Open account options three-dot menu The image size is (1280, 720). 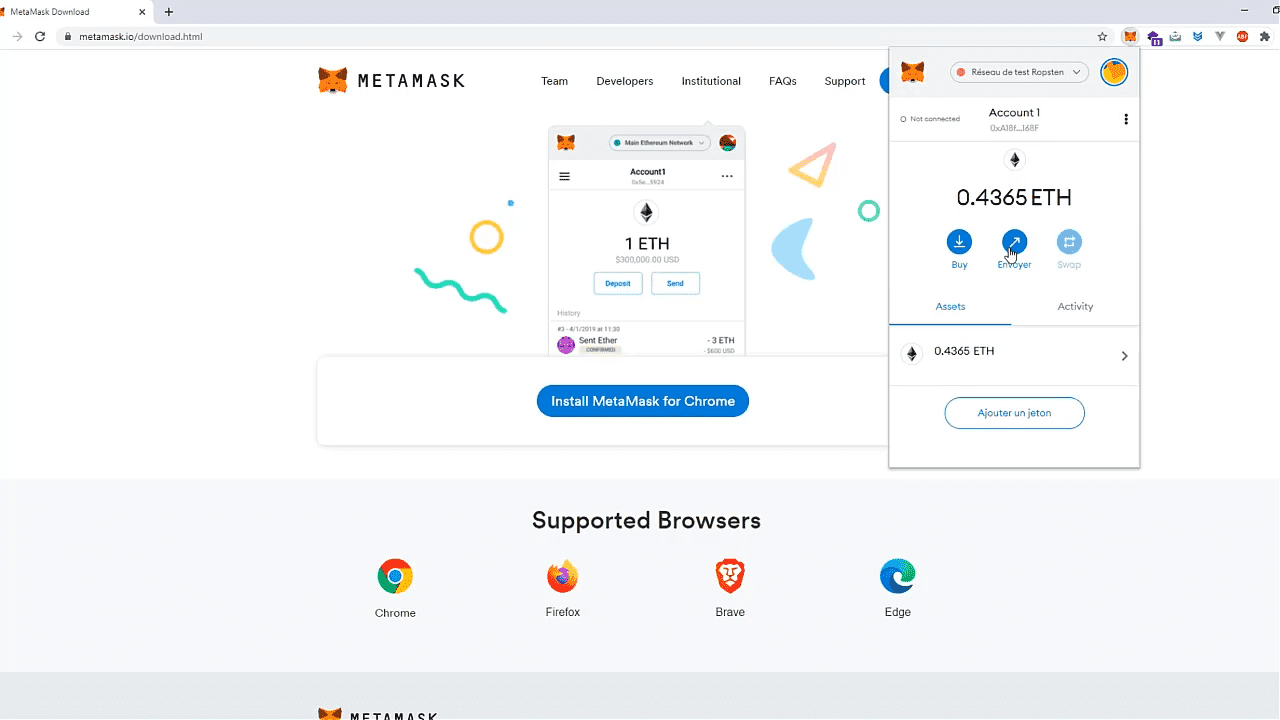(x=1126, y=119)
